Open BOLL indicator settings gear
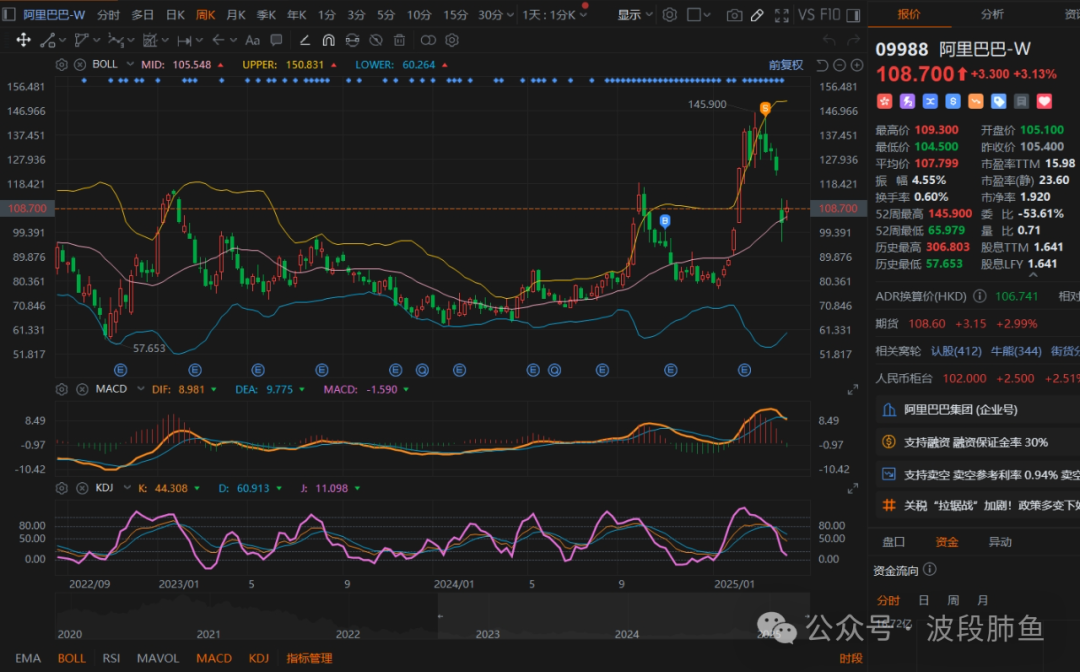Image resolution: width=1080 pixels, height=672 pixels. click(x=61, y=65)
